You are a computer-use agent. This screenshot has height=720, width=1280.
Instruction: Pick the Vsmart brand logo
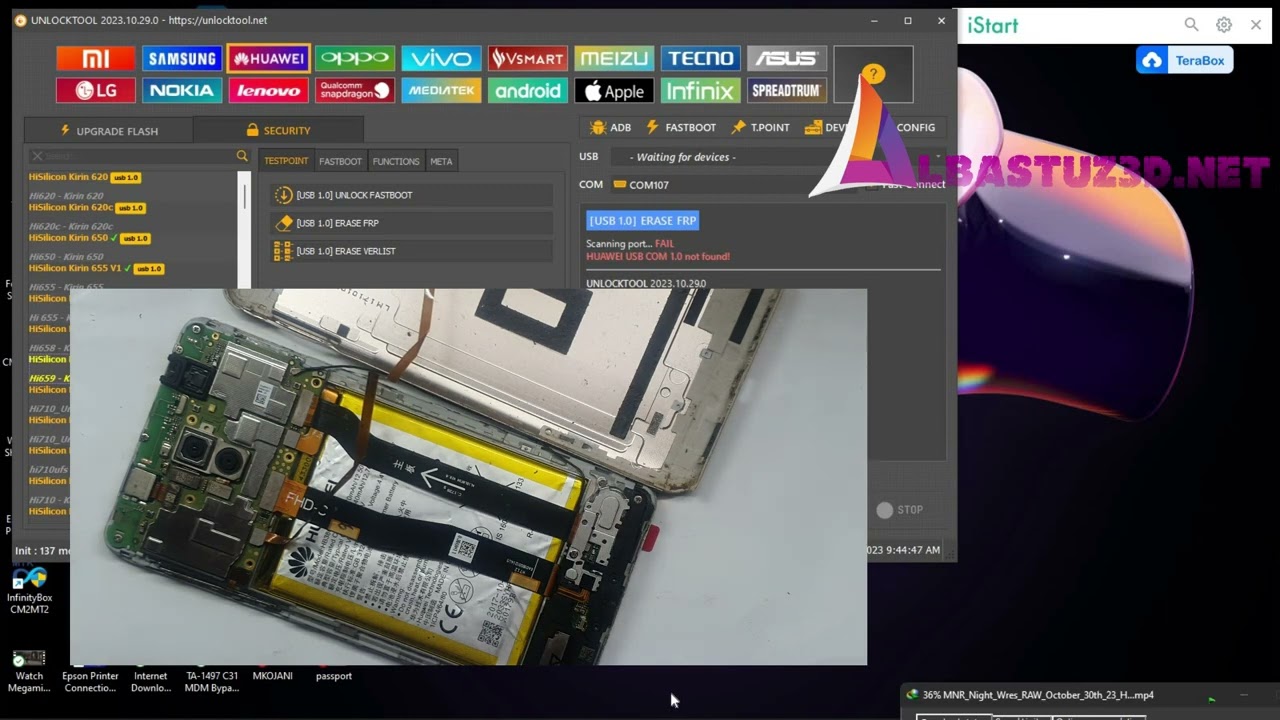click(x=528, y=59)
